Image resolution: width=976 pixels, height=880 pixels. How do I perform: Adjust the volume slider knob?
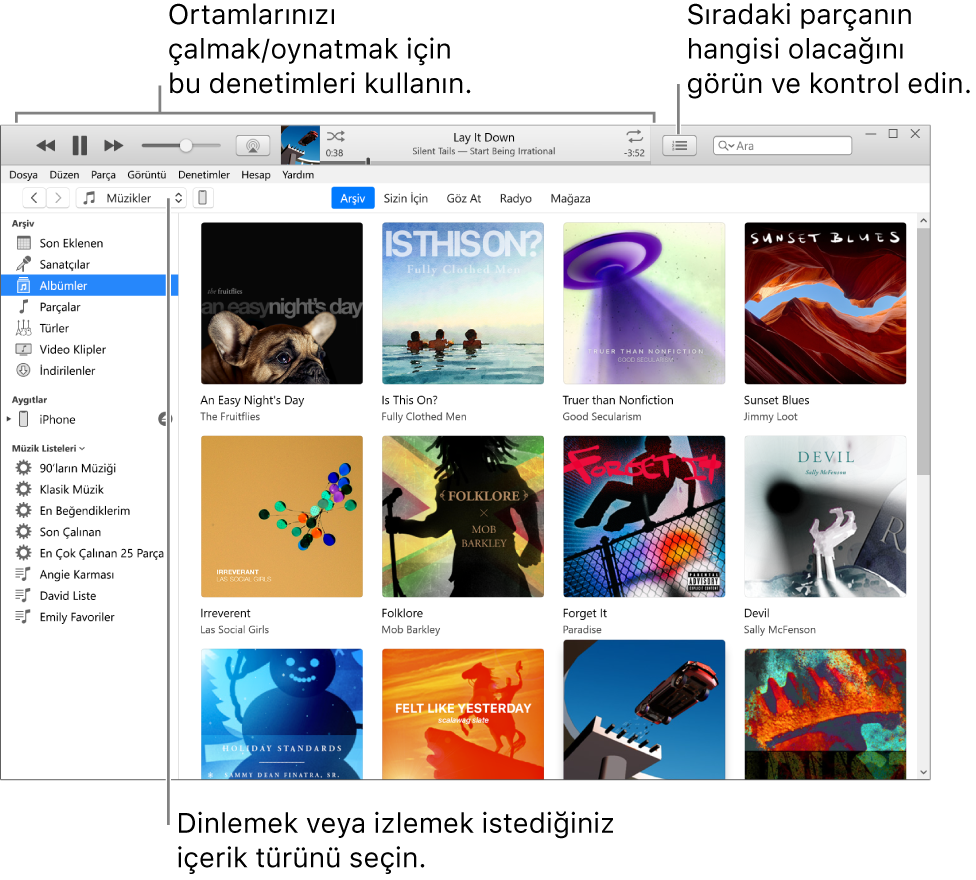pos(185,146)
